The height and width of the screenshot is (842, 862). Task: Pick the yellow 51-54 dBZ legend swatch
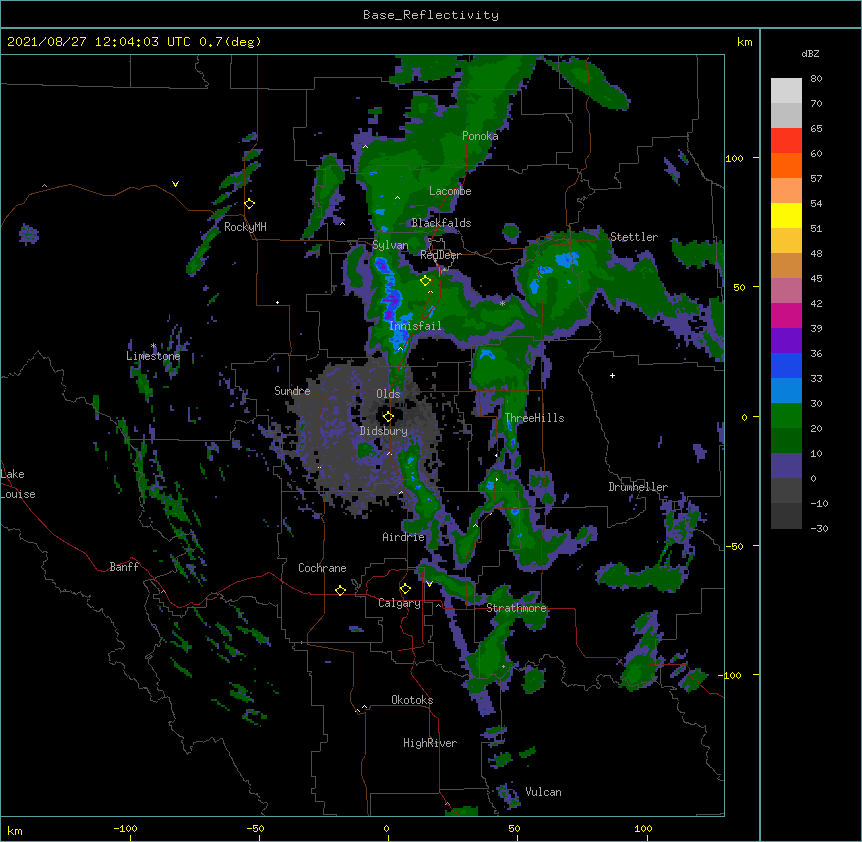click(786, 215)
